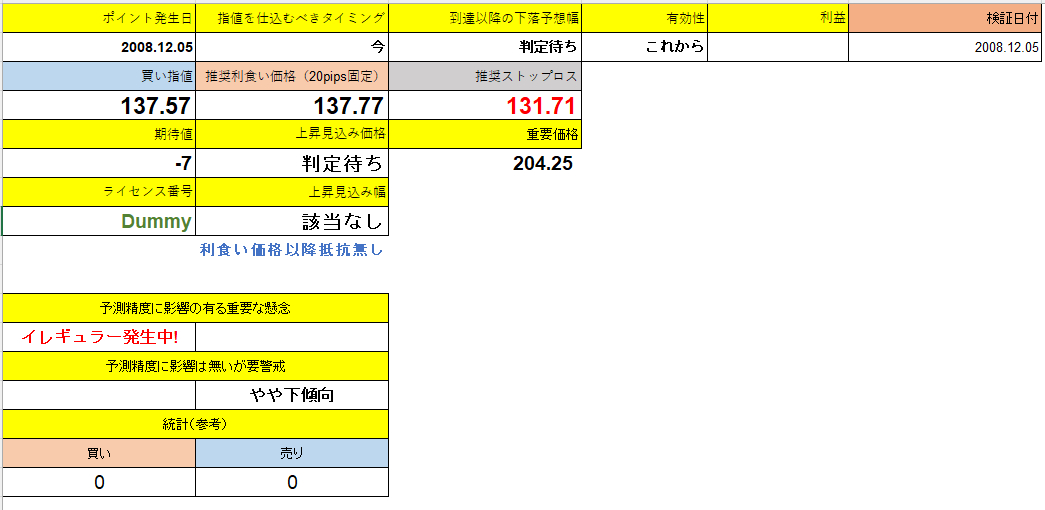Select the ライセンス番号 label cell

pyautogui.click(x=99, y=192)
